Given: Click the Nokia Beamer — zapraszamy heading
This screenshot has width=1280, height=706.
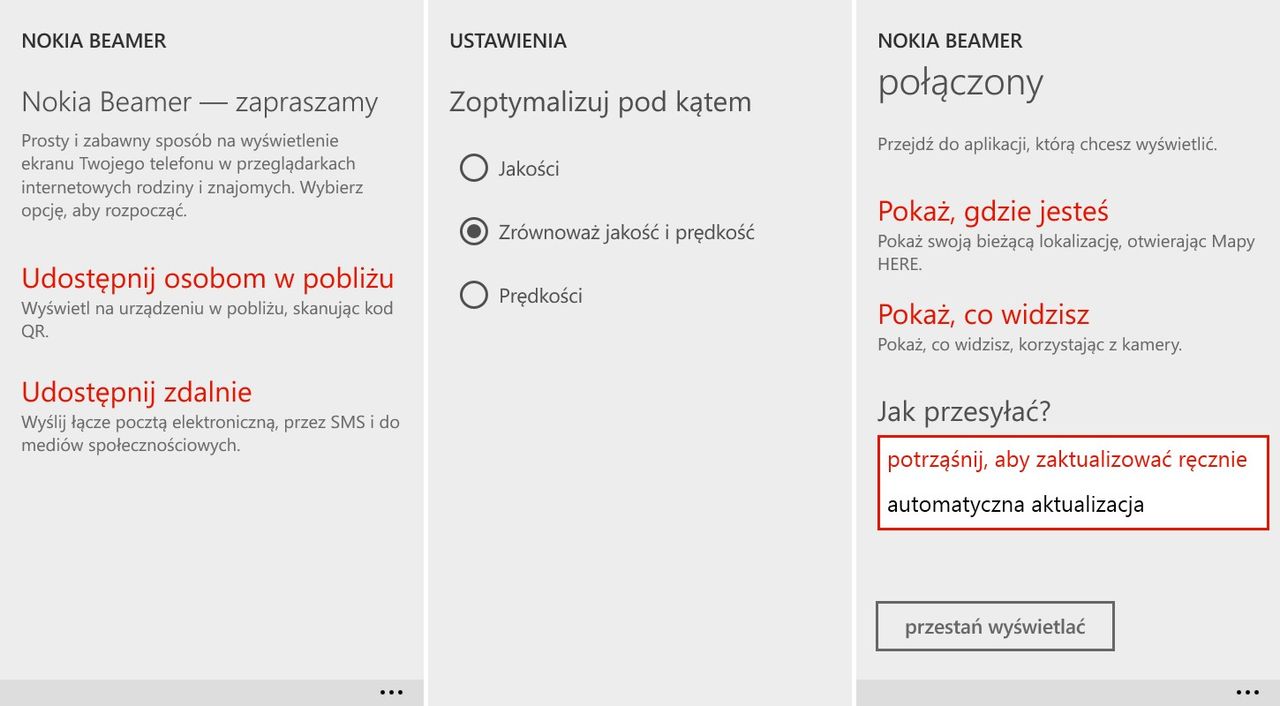Looking at the screenshot, I should coord(200,102).
